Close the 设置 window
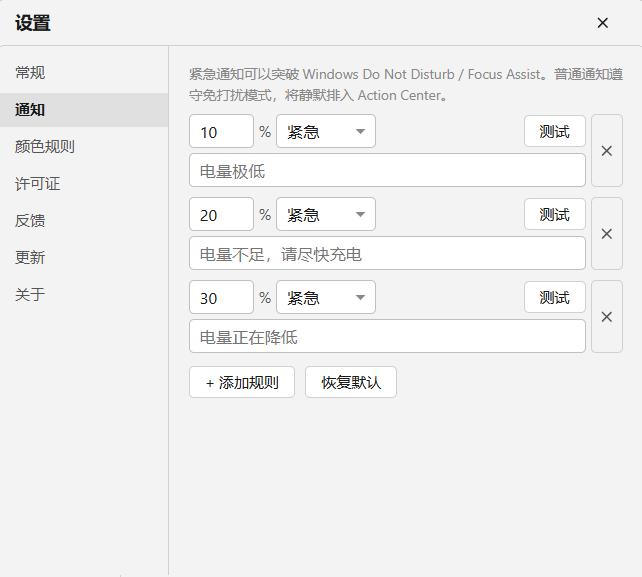This screenshot has height=577, width=642. tap(603, 23)
